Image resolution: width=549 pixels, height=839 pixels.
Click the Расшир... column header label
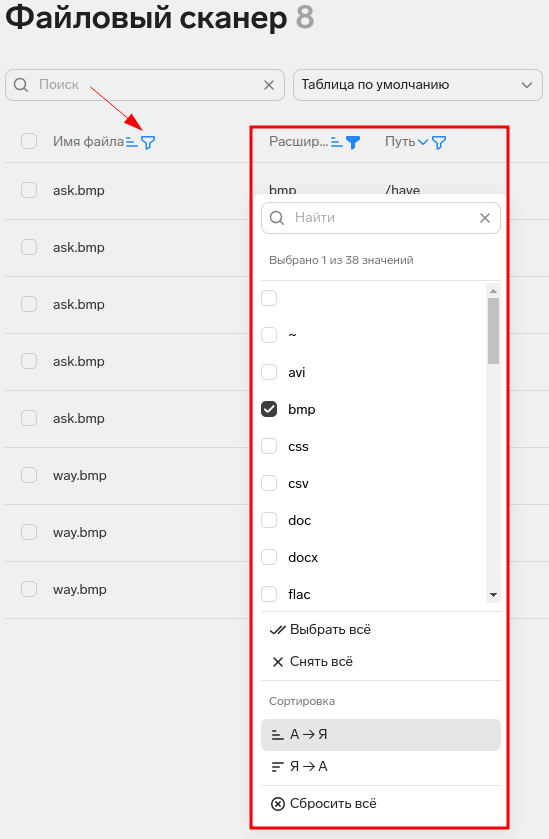[x=298, y=142]
